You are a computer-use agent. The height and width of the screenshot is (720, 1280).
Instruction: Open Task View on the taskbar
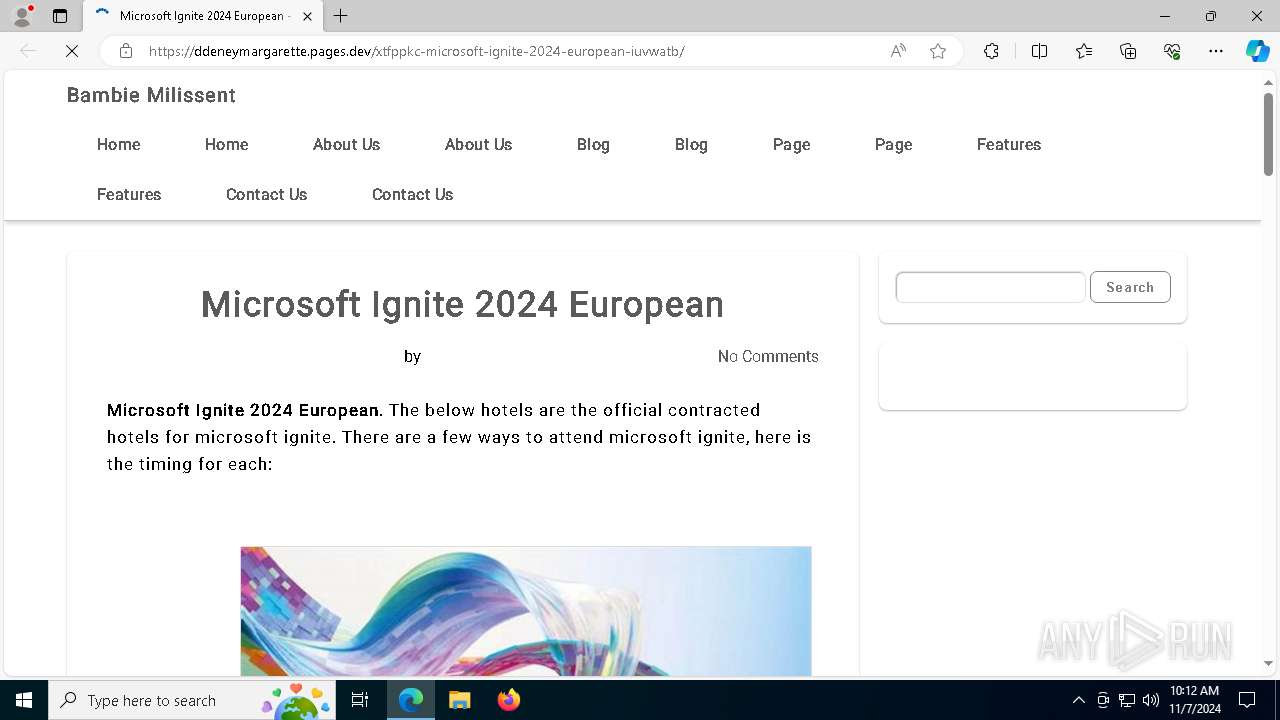pos(361,700)
